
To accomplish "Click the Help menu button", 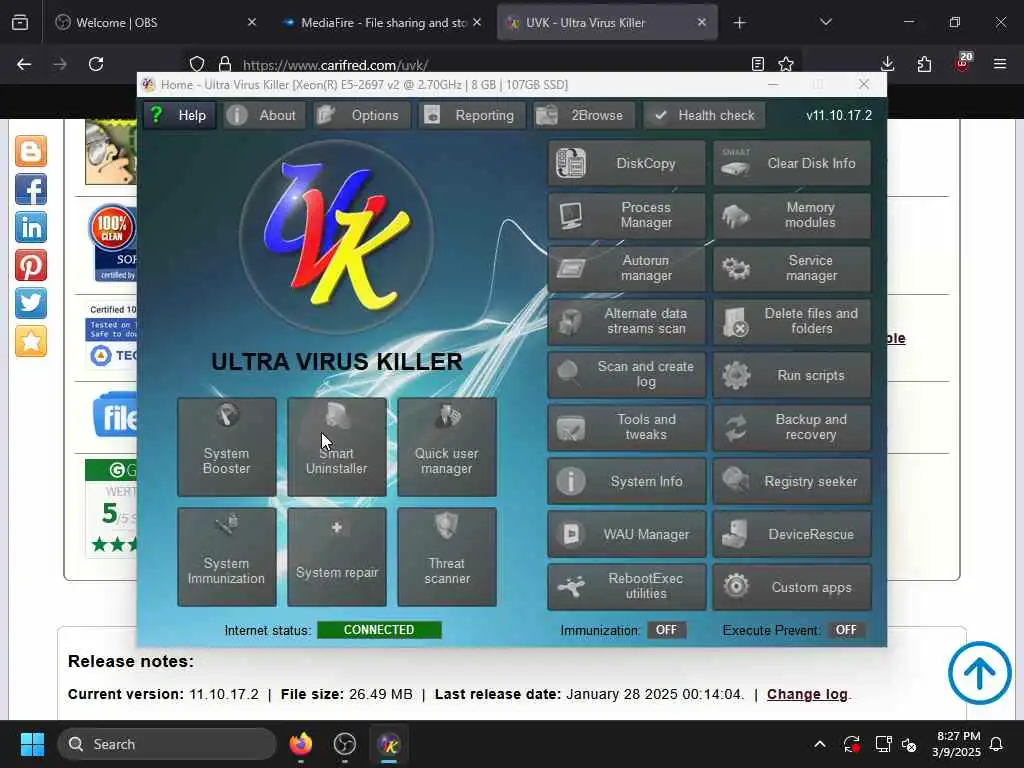I will [179, 116].
